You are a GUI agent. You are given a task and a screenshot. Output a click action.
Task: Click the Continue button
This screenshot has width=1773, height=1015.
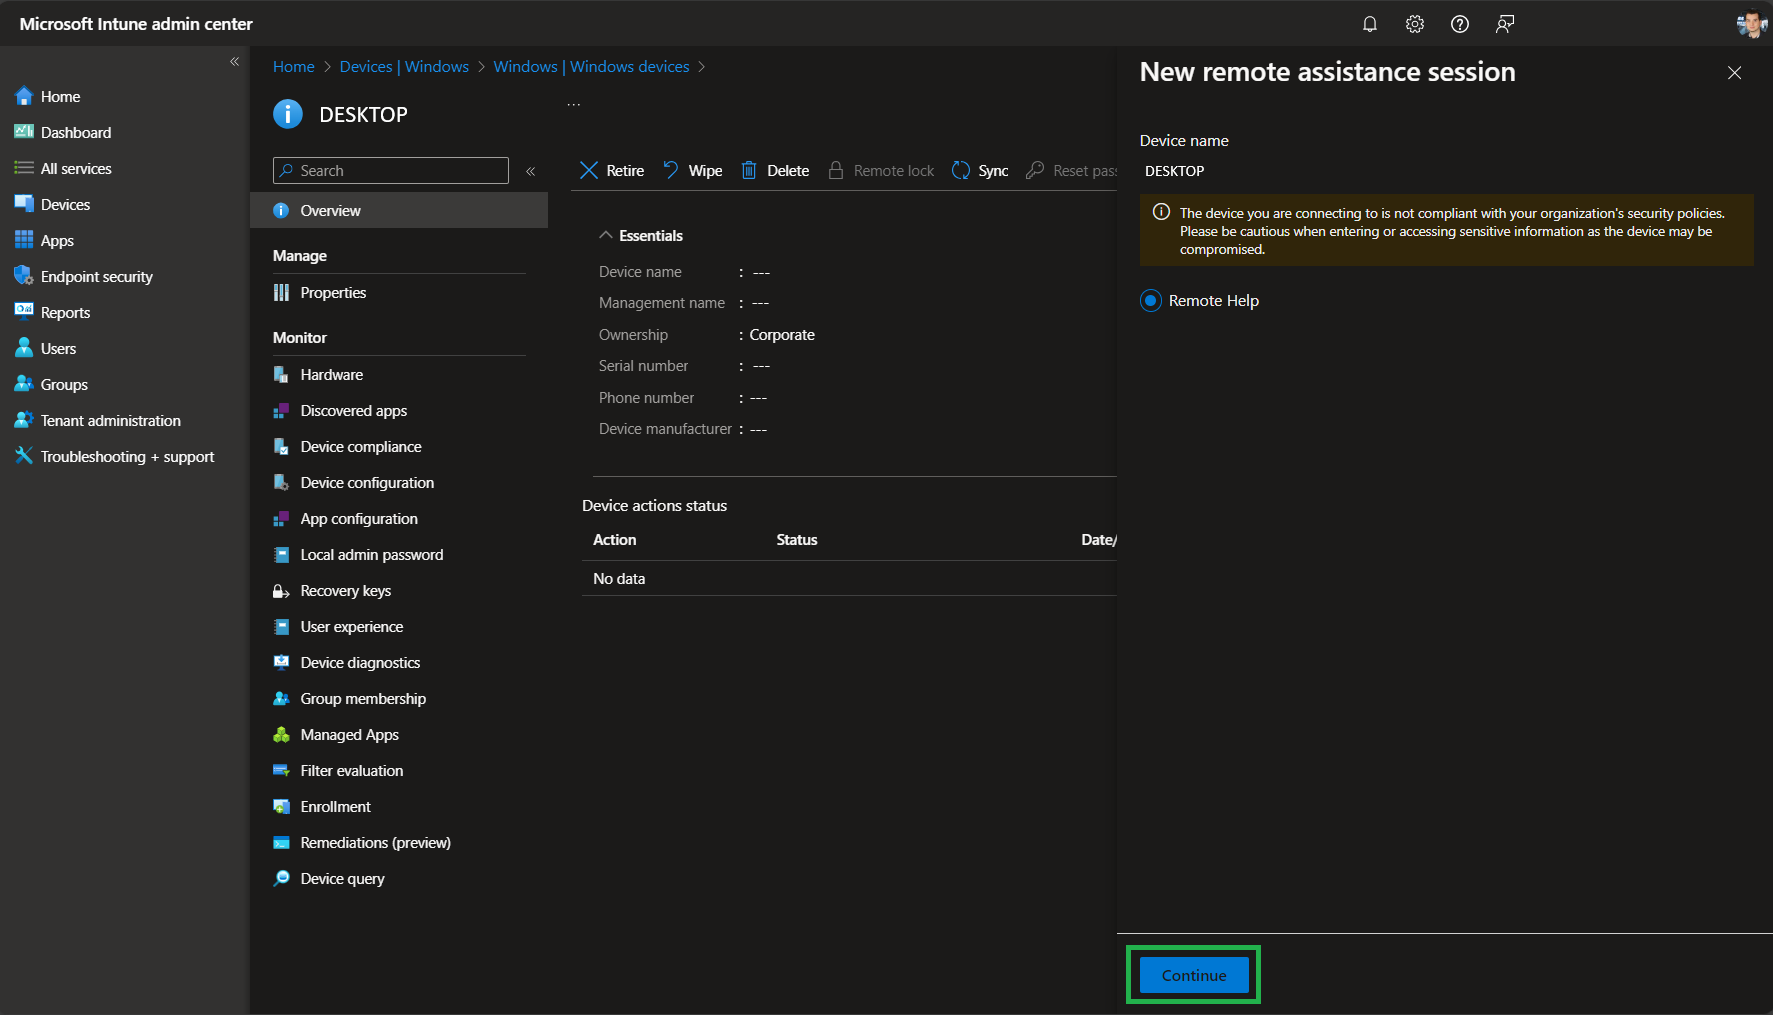coord(1193,975)
